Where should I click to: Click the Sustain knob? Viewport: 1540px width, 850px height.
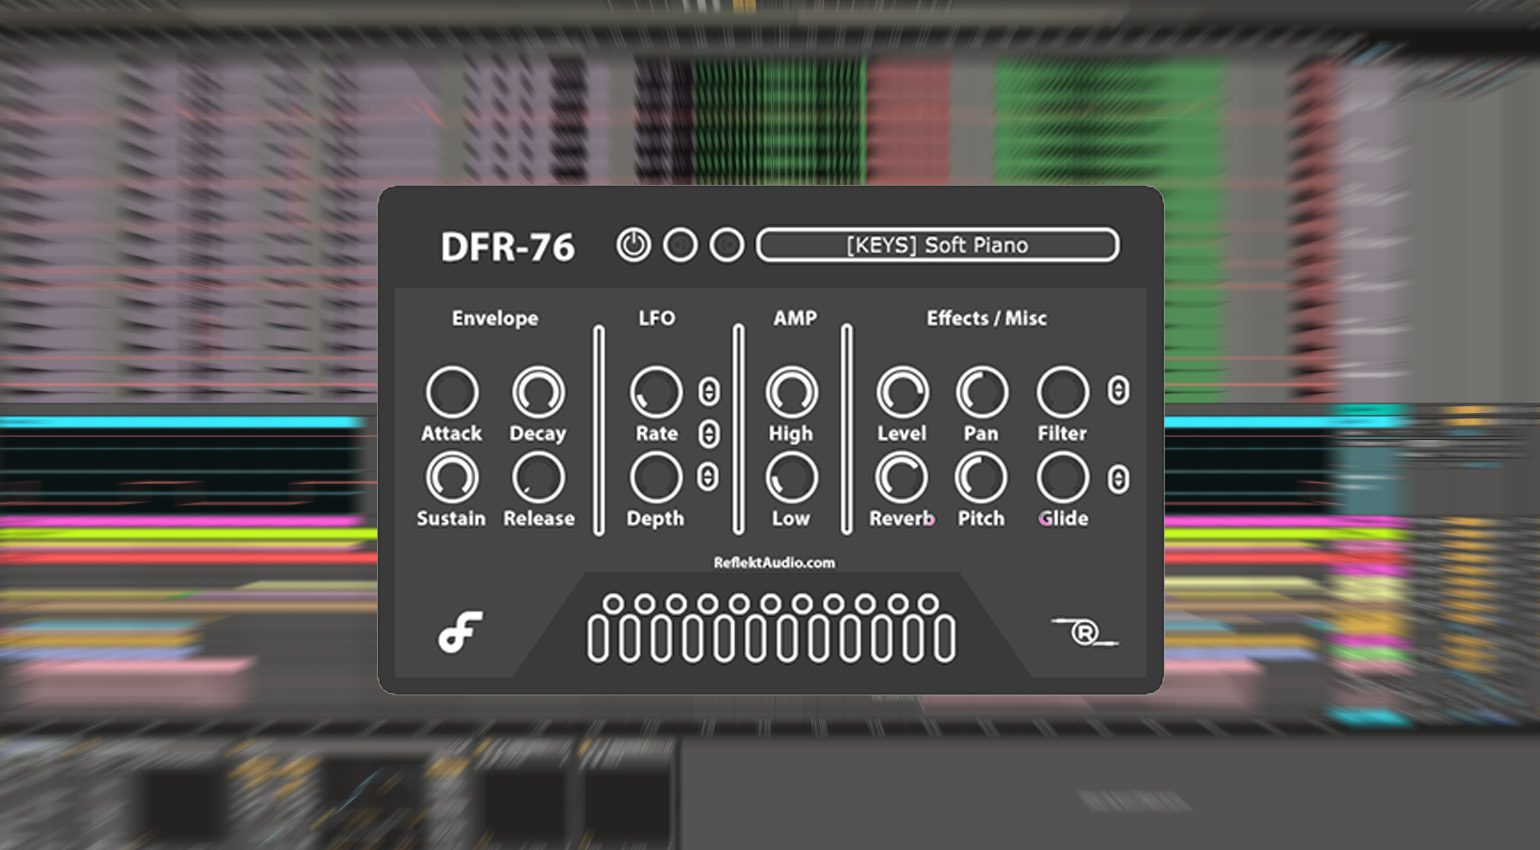pos(452,477)
